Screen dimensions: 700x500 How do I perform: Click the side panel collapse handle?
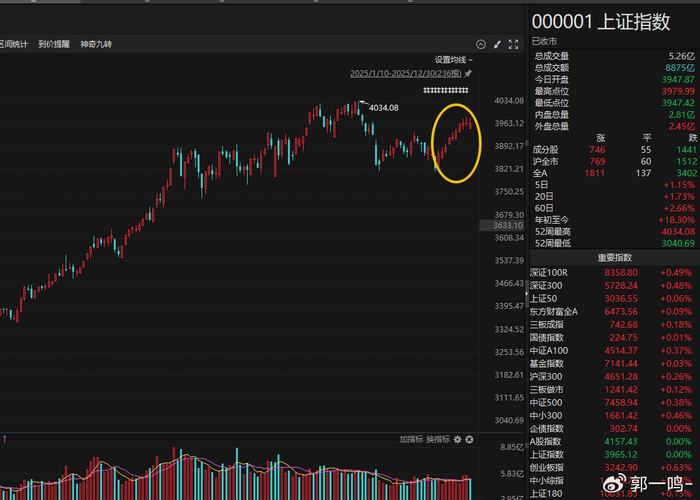point(527,293)
